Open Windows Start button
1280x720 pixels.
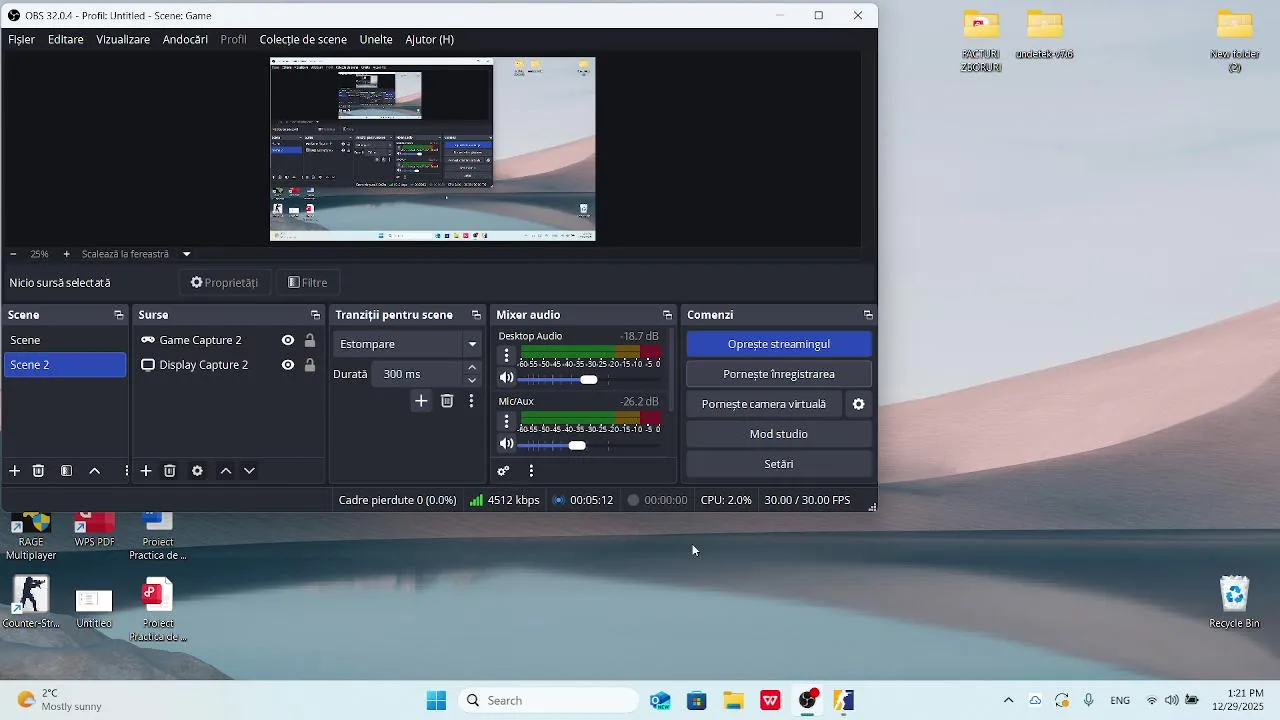[x=436, y=700]
